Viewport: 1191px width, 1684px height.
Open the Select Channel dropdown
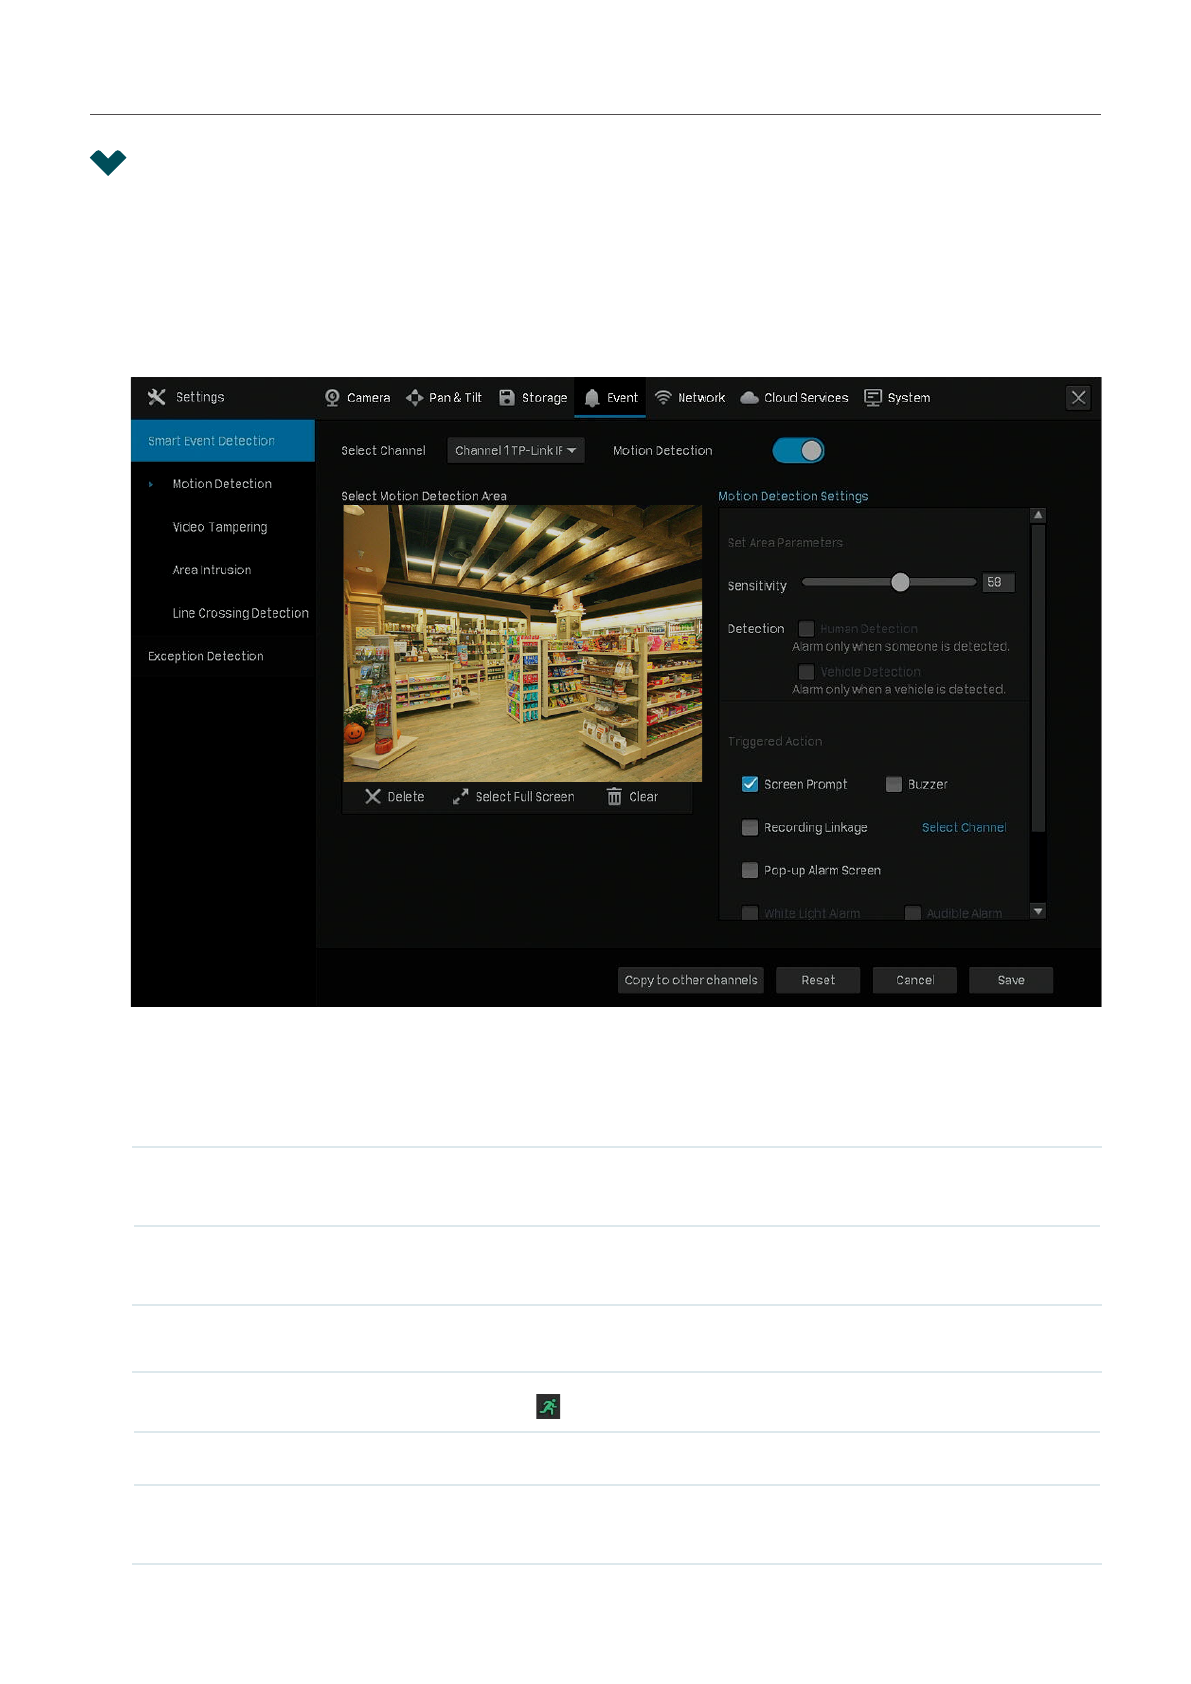(515, 451)
